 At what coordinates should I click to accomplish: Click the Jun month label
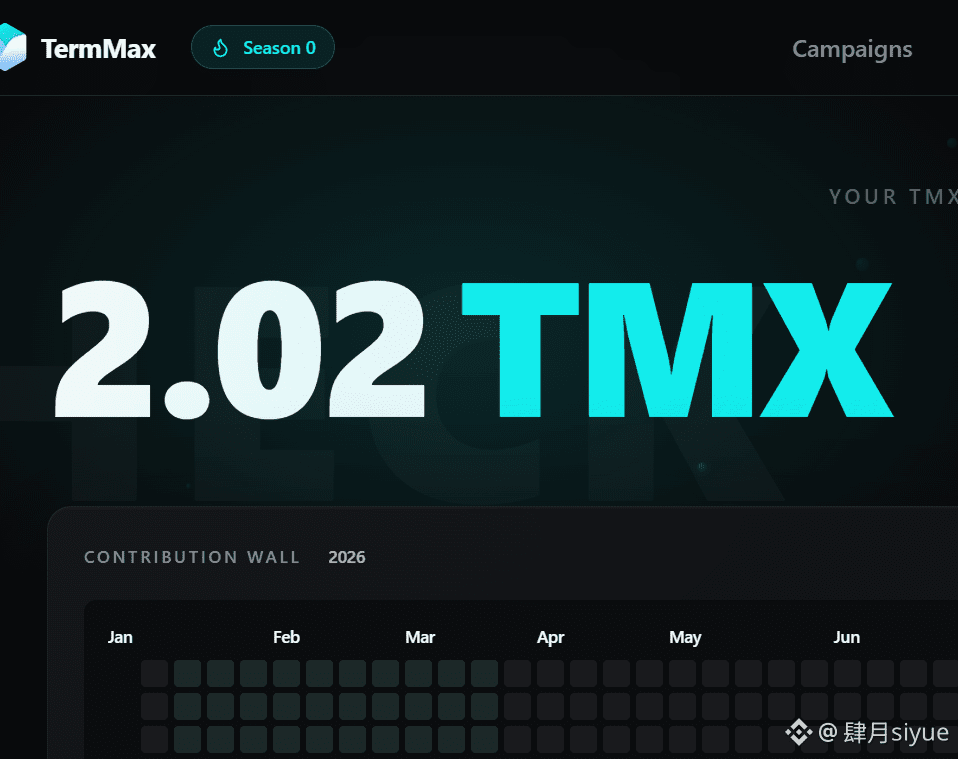coord(847,637)
